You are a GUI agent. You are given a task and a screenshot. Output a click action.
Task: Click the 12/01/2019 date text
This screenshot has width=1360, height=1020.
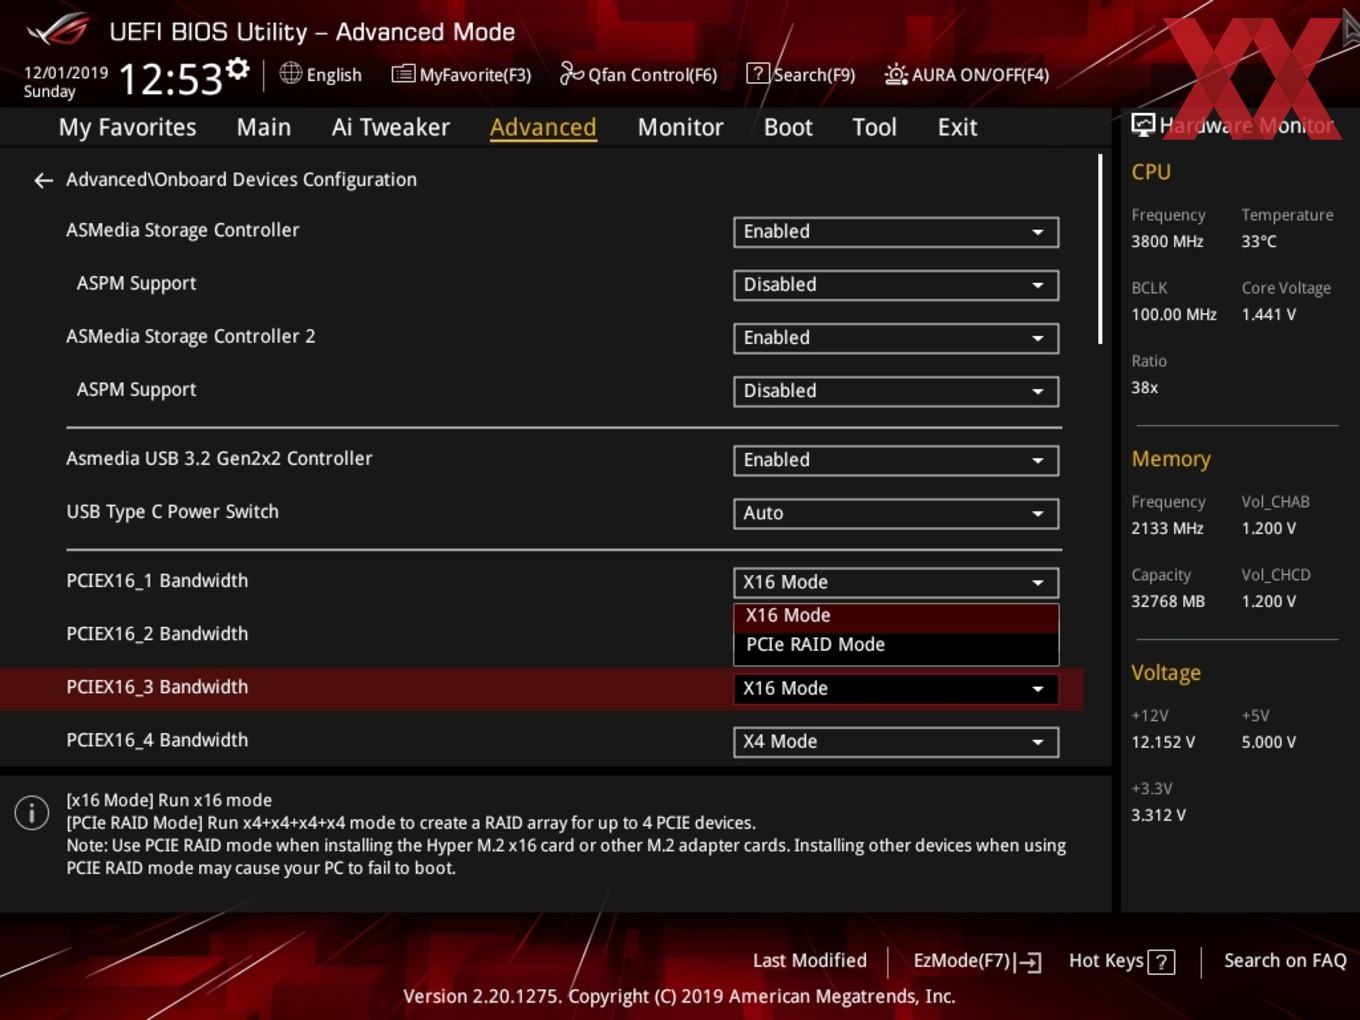66,73
